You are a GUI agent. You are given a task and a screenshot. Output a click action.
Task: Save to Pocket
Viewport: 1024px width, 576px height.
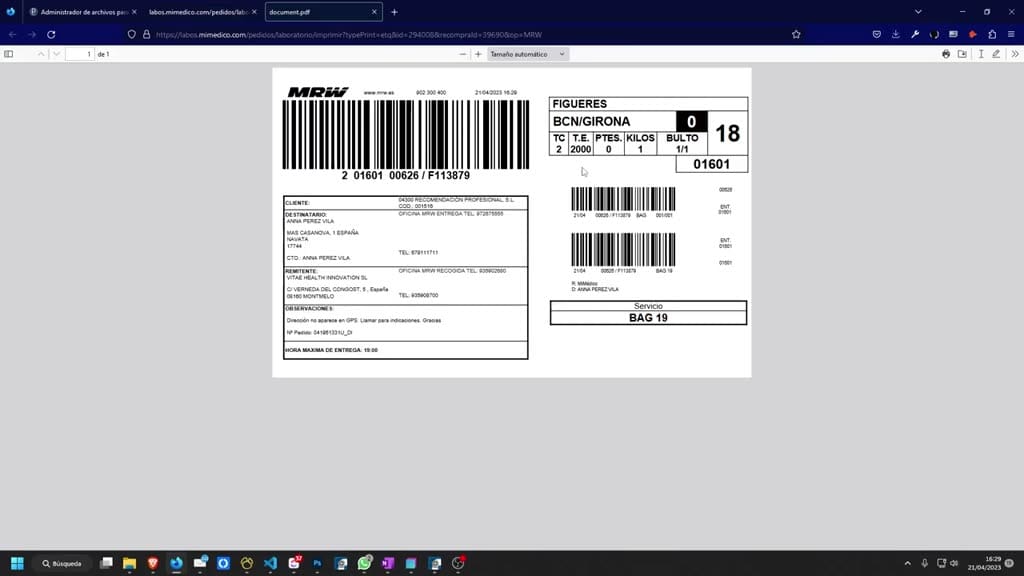876,35
